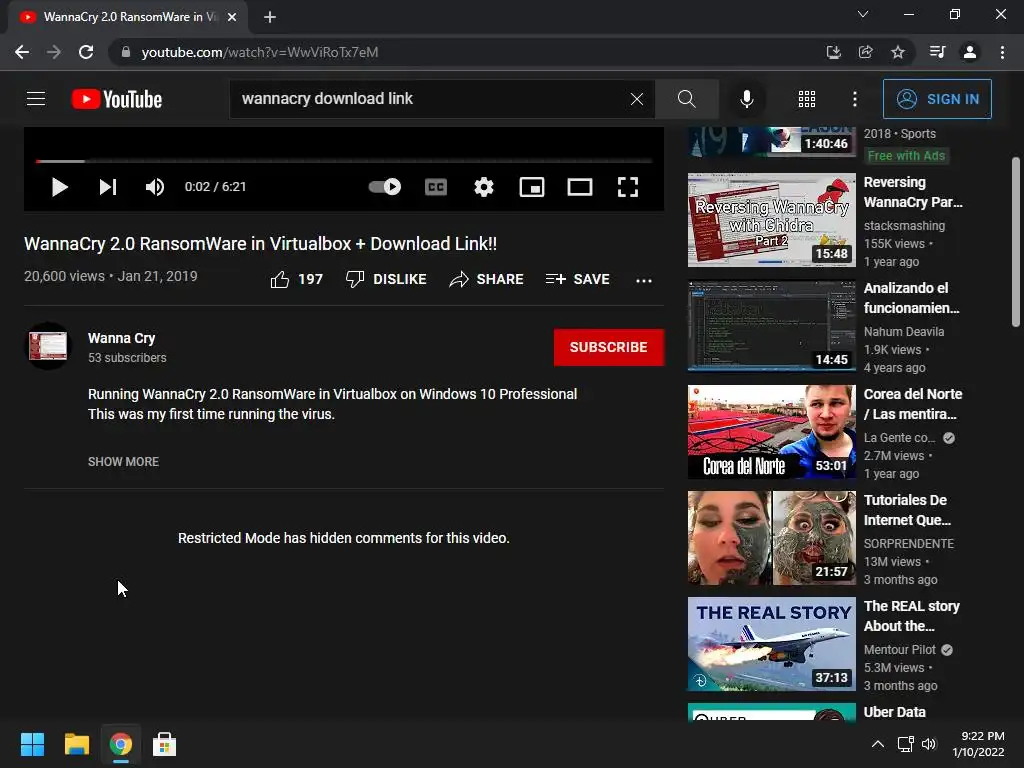Close the WannaCry YouTube tab
The image size is (1024, 768).
point(232,18)
